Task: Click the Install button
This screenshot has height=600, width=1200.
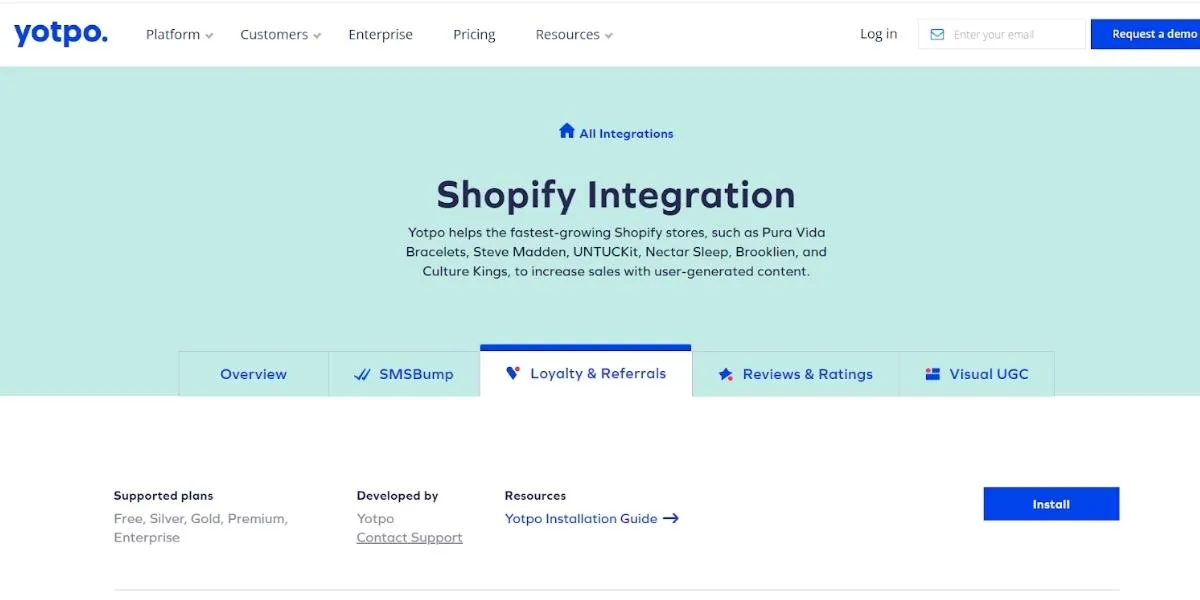Action: pyautogui.click(x=1051, y=504)
